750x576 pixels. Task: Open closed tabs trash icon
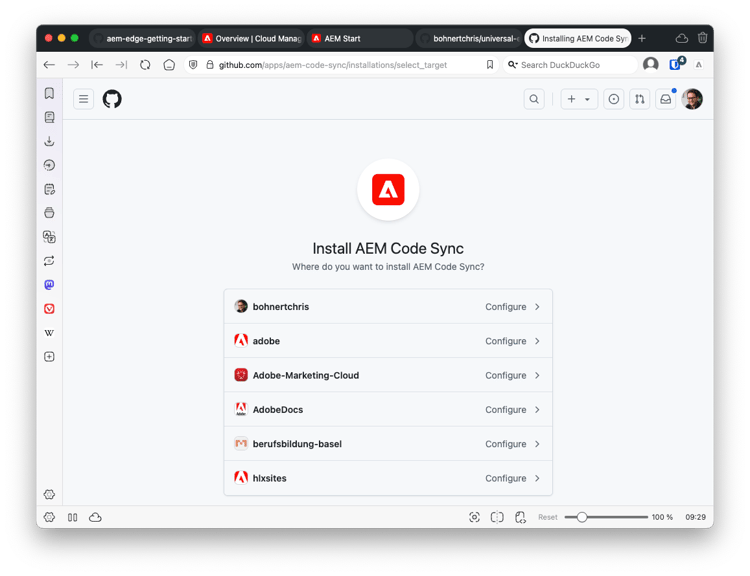(x=702, y=38)
